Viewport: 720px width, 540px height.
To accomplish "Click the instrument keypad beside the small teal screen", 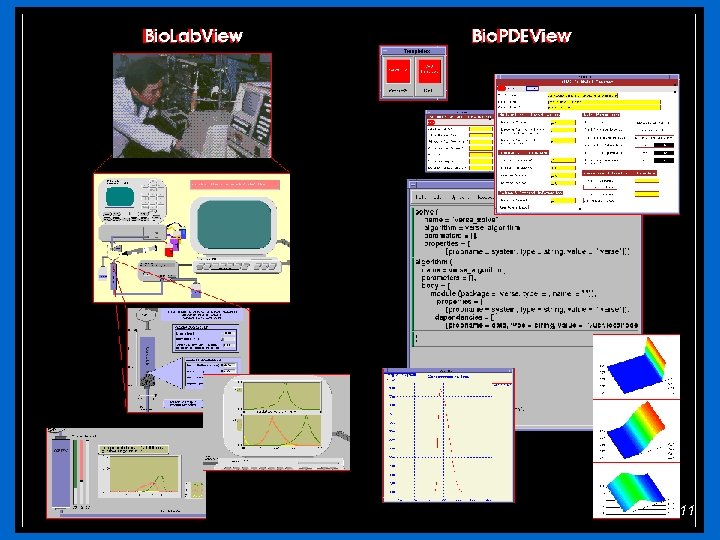I will [153, 197].
